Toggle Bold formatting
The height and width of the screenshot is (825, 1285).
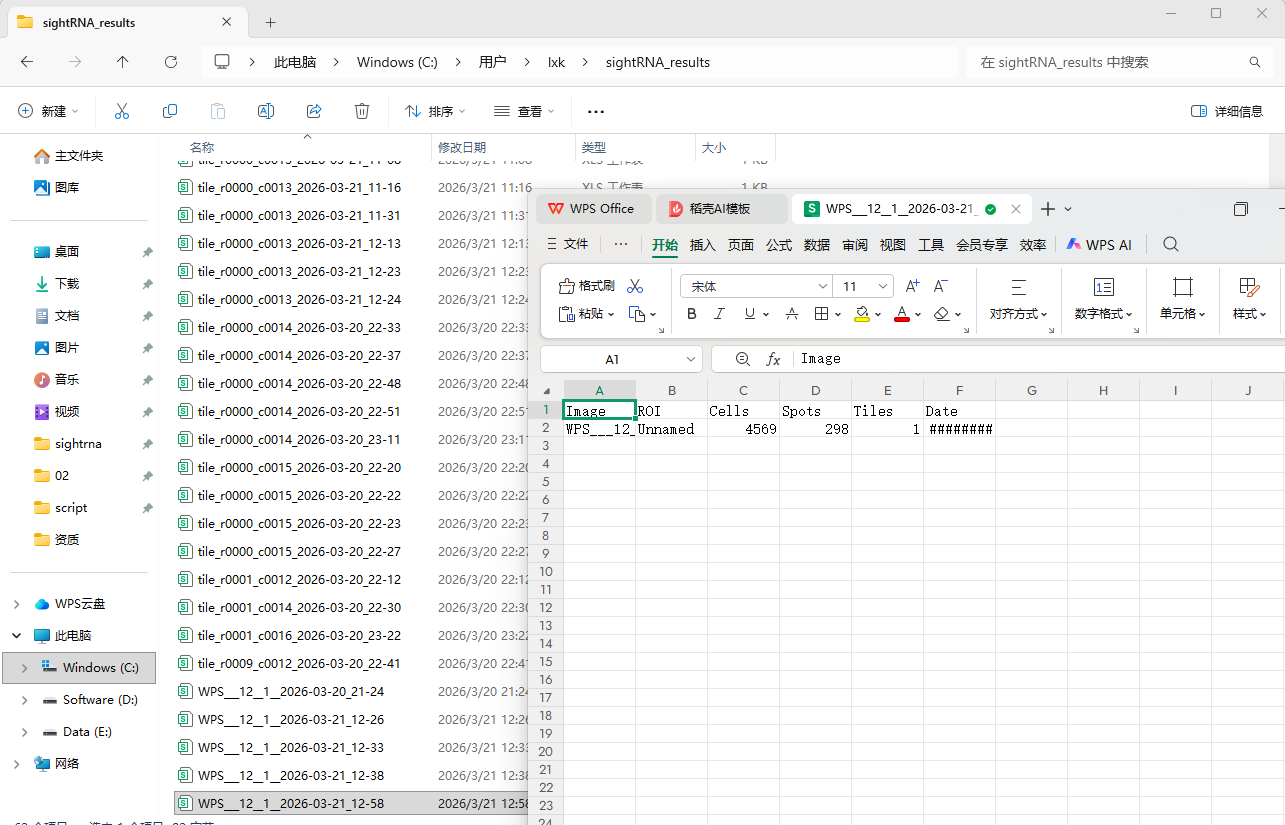[x=691, y=313]
